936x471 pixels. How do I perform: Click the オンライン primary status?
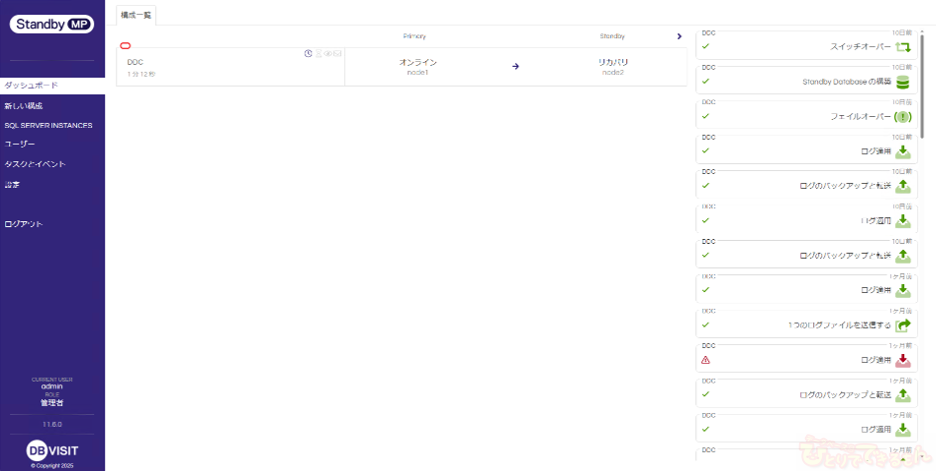[418, 62]
